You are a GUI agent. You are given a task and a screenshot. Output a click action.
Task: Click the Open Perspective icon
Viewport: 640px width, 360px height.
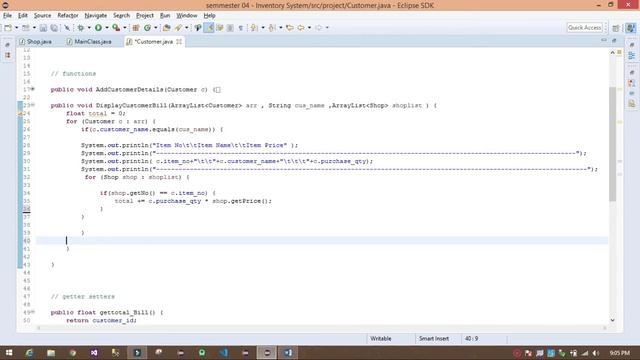(x=616, y=28)
